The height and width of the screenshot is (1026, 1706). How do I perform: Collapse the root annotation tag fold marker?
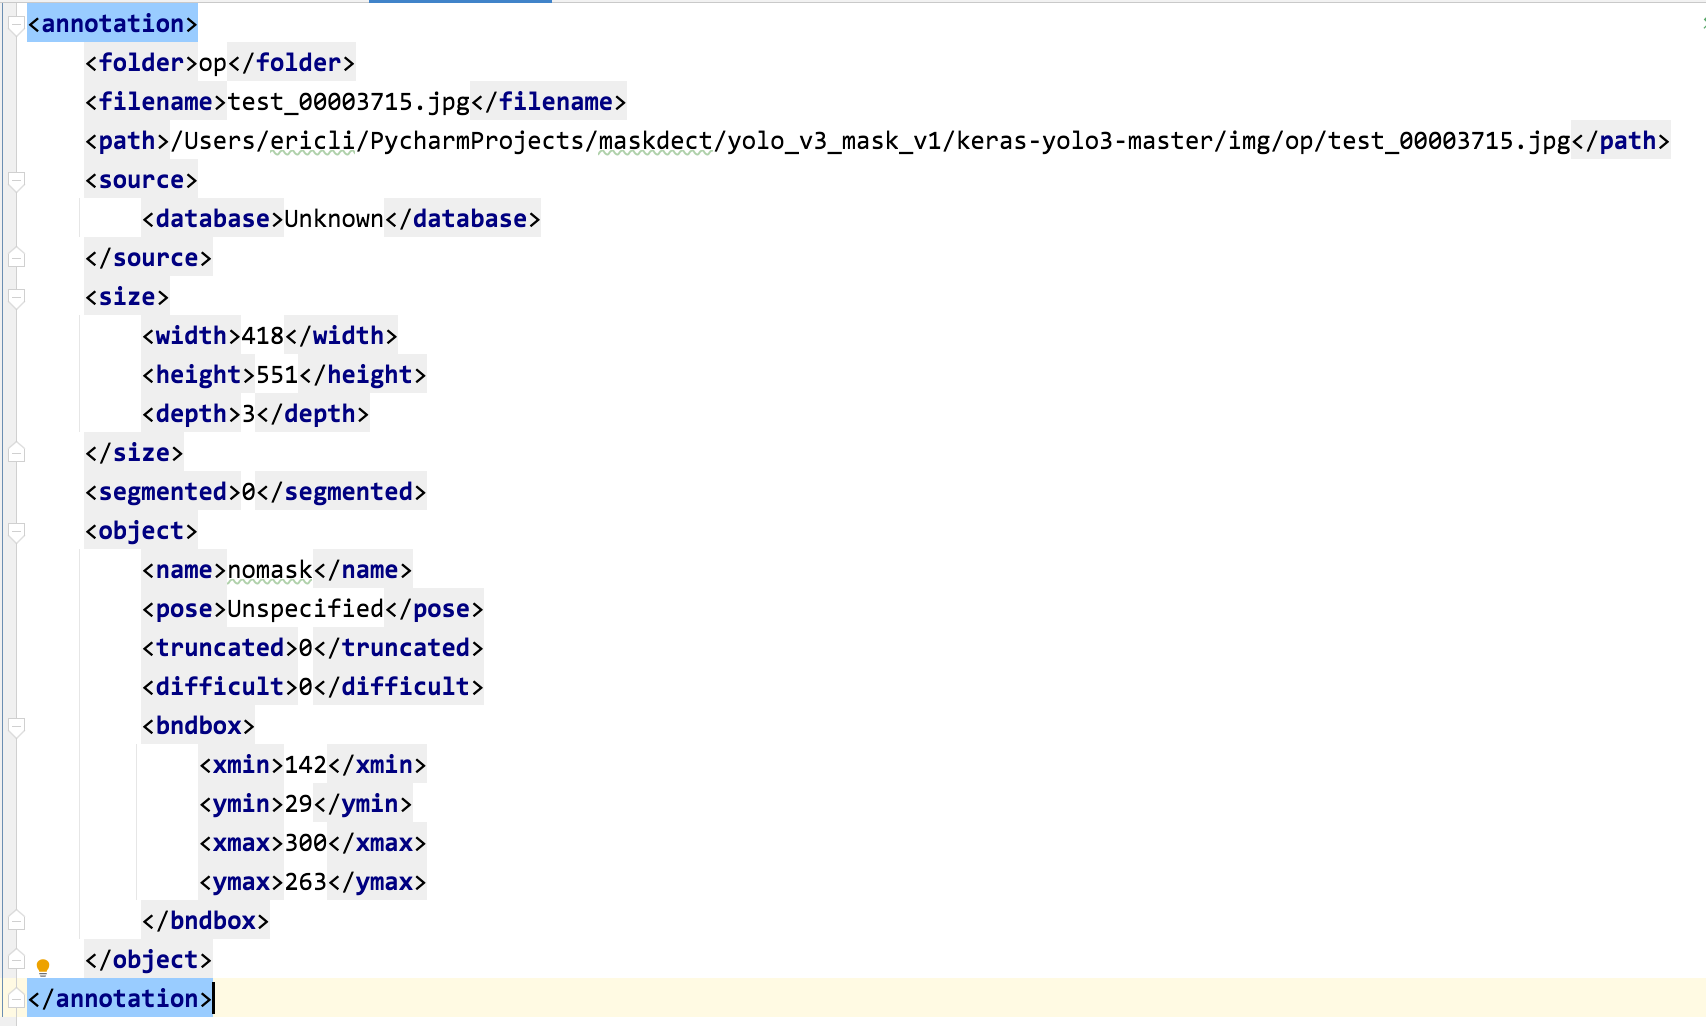tap(16, 24)
